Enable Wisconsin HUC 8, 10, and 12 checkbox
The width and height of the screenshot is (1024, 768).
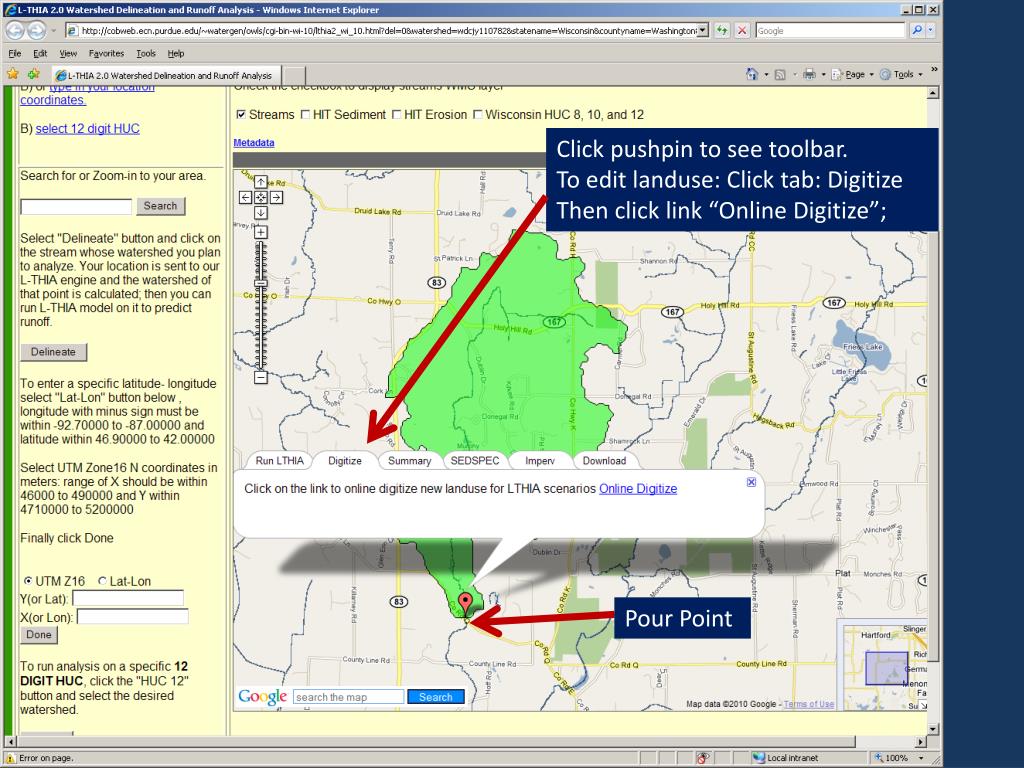477,115
